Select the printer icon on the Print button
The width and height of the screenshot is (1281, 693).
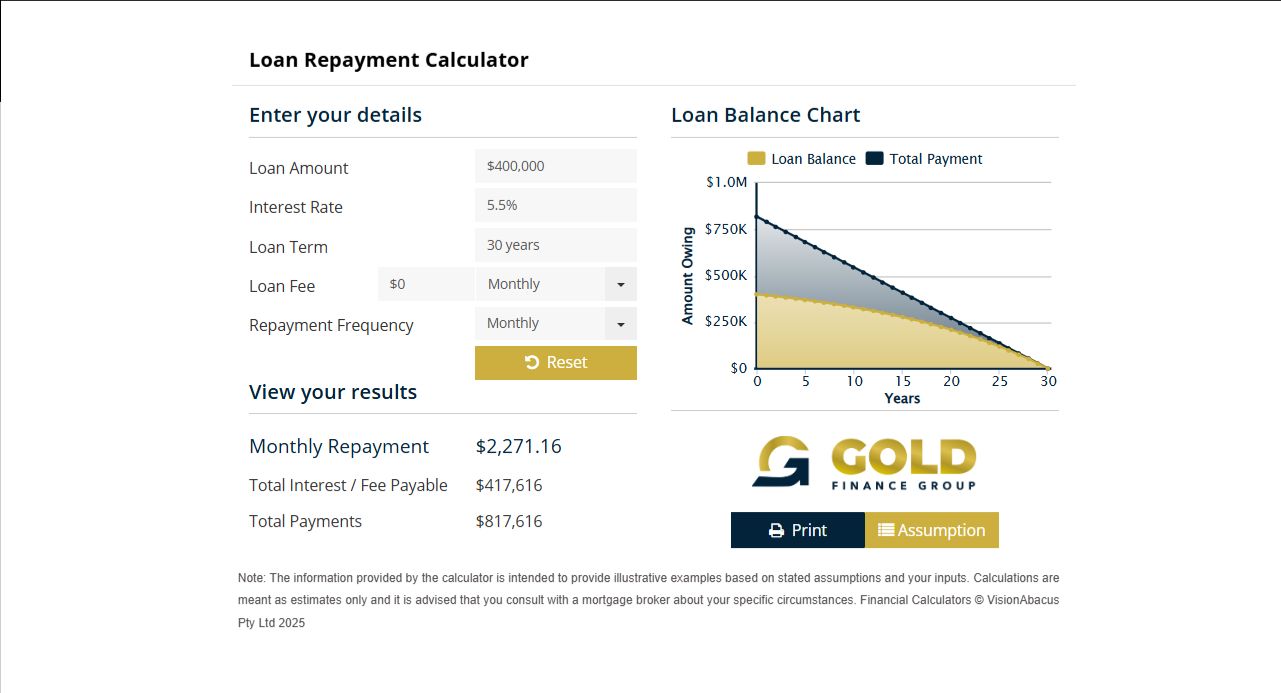tap(775, 529)
